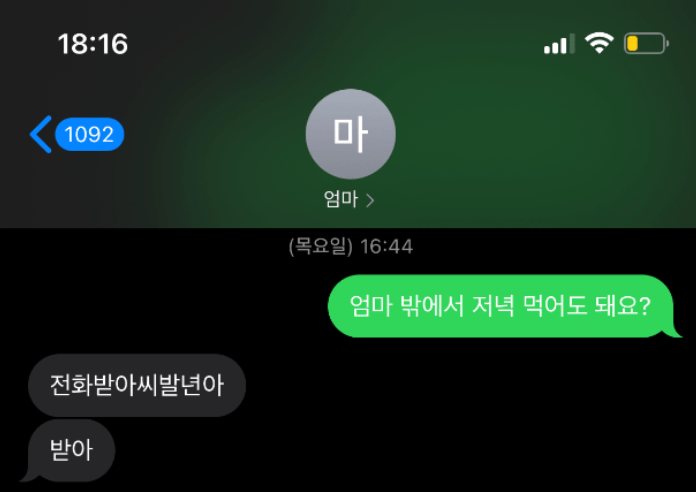Screen dimensions: 696x492
Task: Tap the tail of the 받아 bubble
Action: (x=30, y=475)
